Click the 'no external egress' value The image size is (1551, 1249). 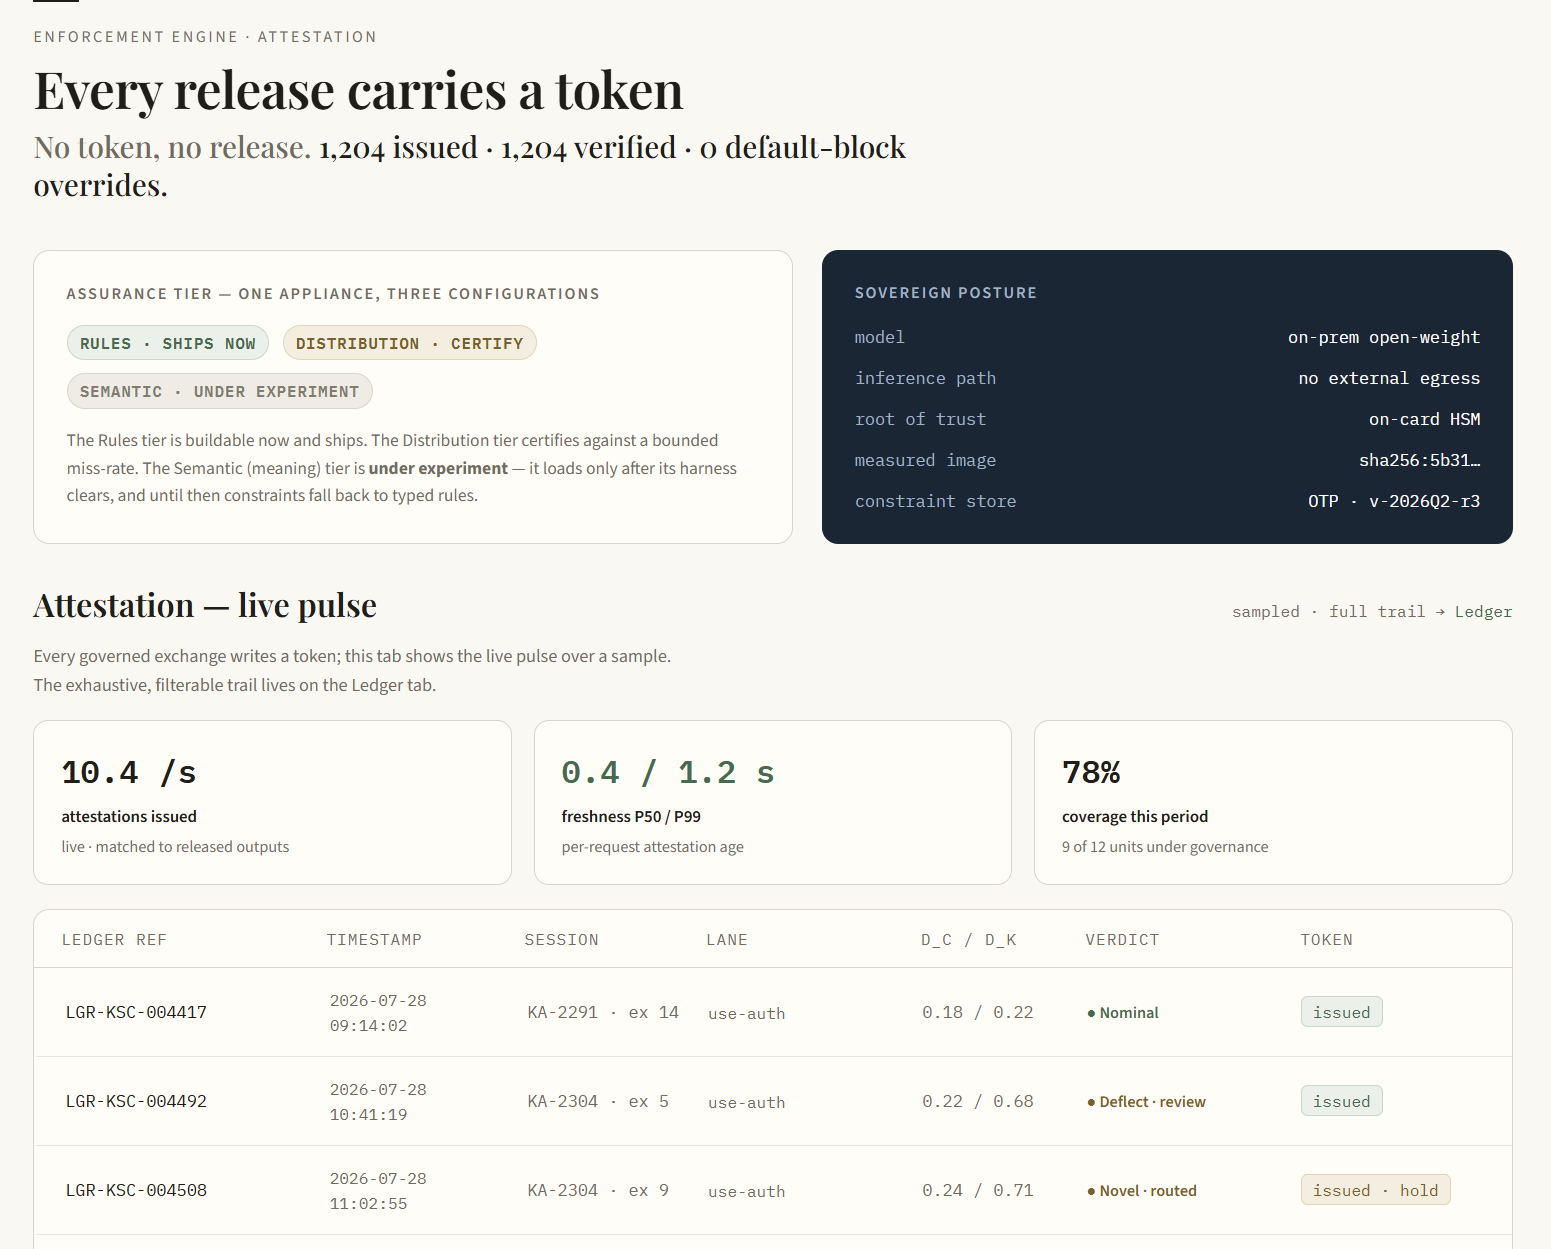click(1389, 378)
